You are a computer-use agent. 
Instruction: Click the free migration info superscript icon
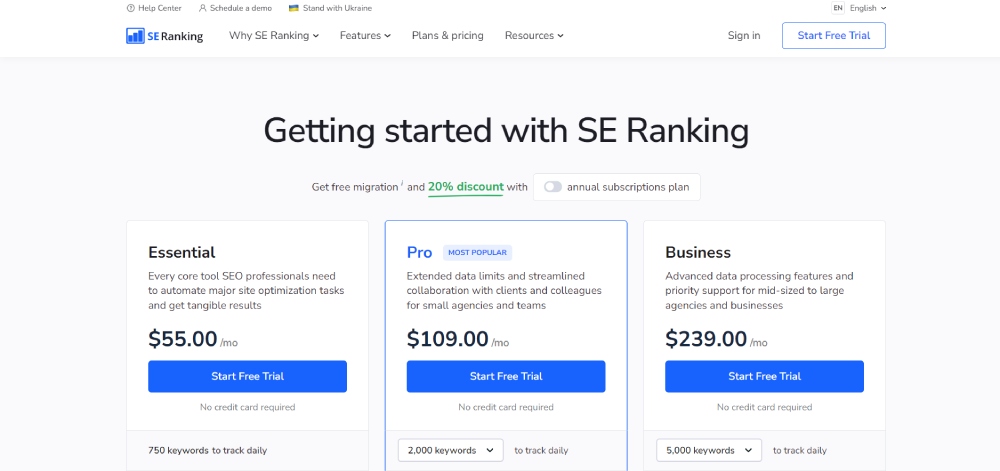coord(402,184)
